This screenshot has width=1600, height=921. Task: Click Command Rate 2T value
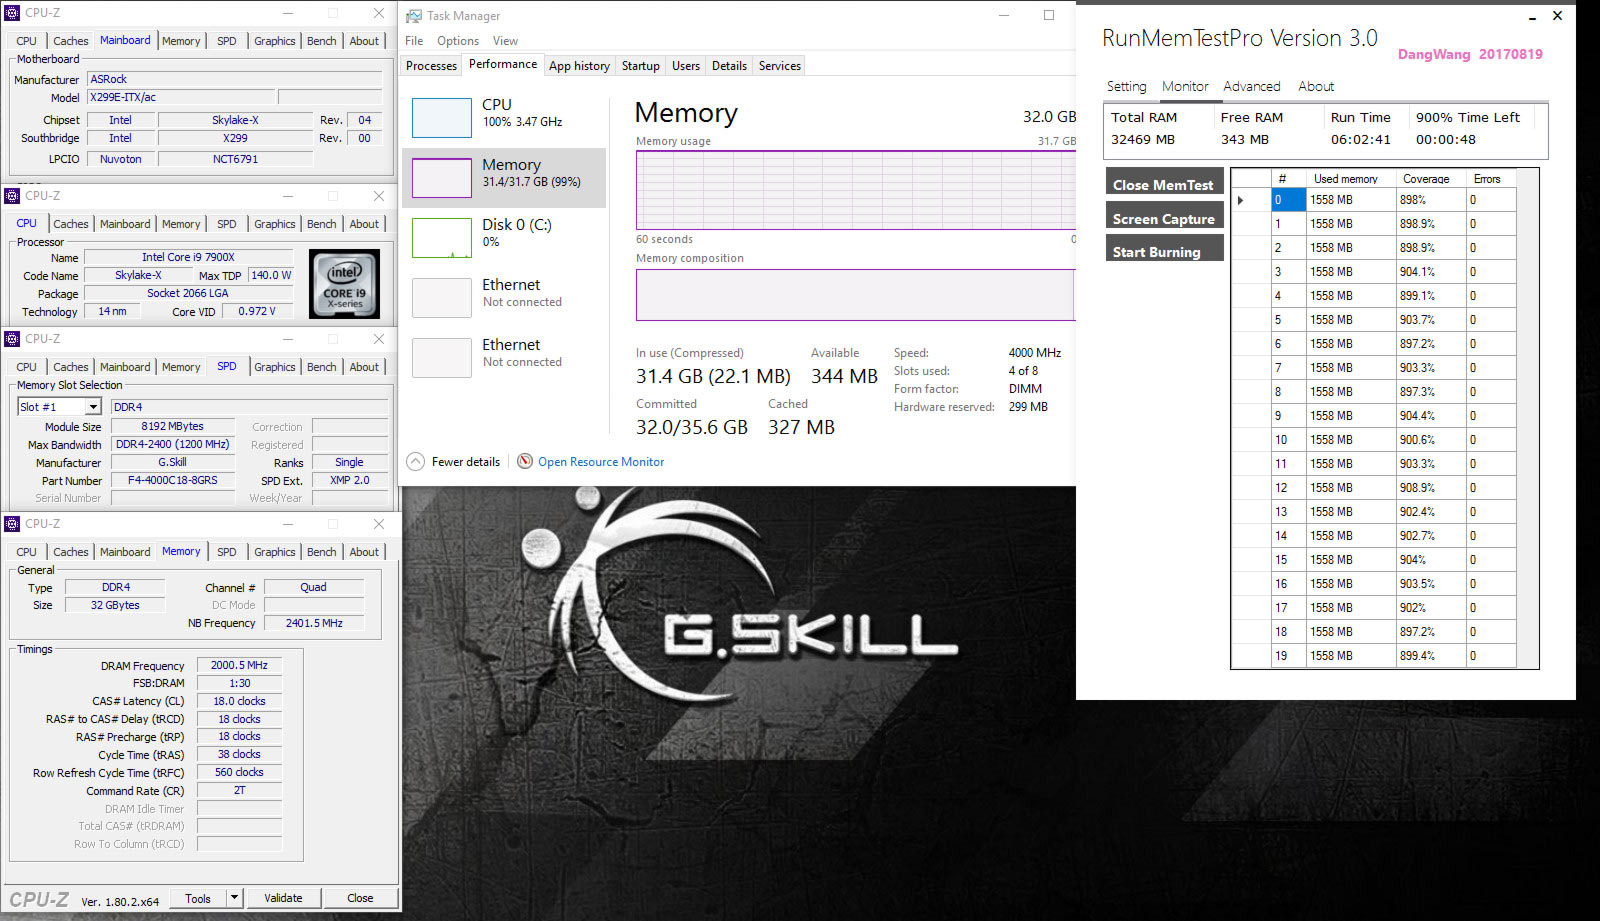tap(239, 790)
